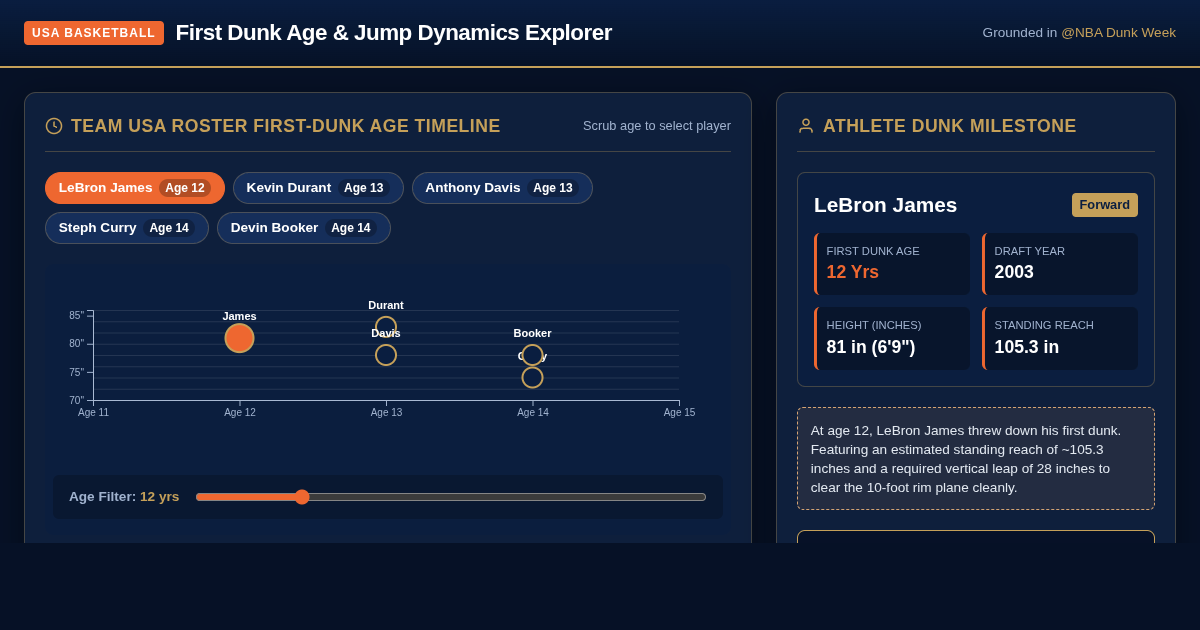Click the athlete person icon
Viewport: 1200px width, 630px height.
pos(806,126)
